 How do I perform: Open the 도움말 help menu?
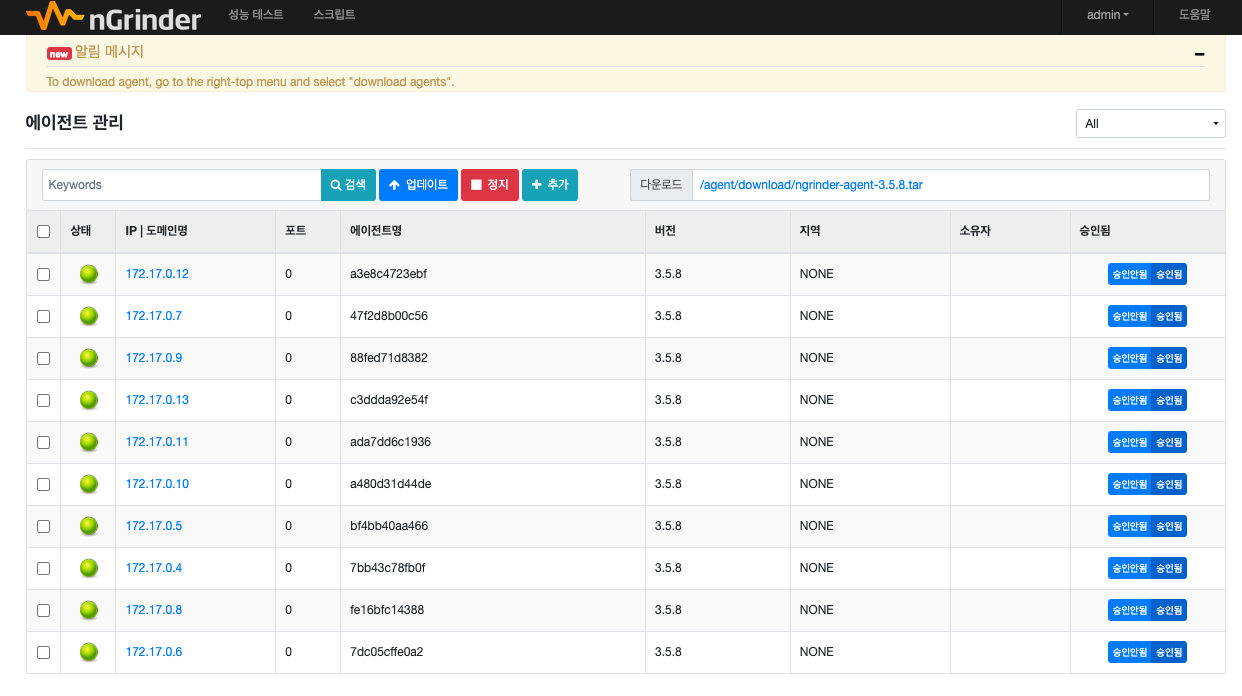(1194, 15)
